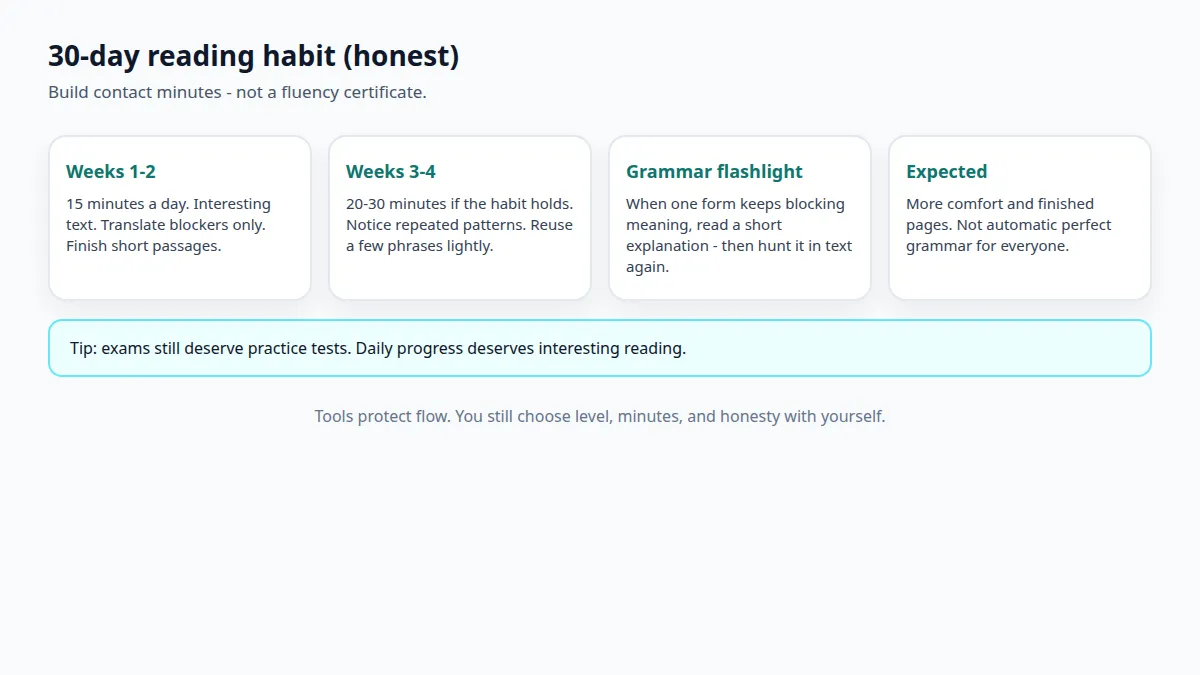Click the cyan Tip banner
Viewport: 1200px width, 675px height.
coord(600,348)
